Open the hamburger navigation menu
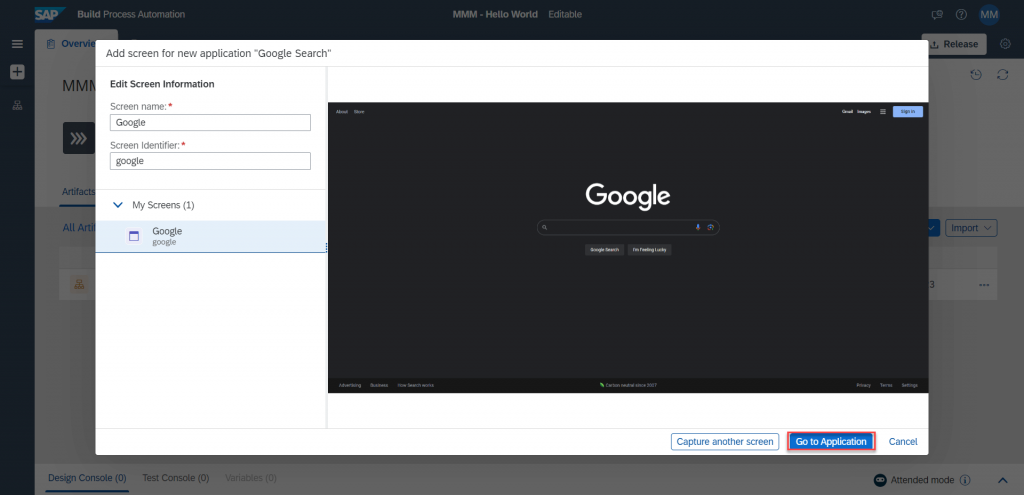1024x495 pixels. [17, 44]
